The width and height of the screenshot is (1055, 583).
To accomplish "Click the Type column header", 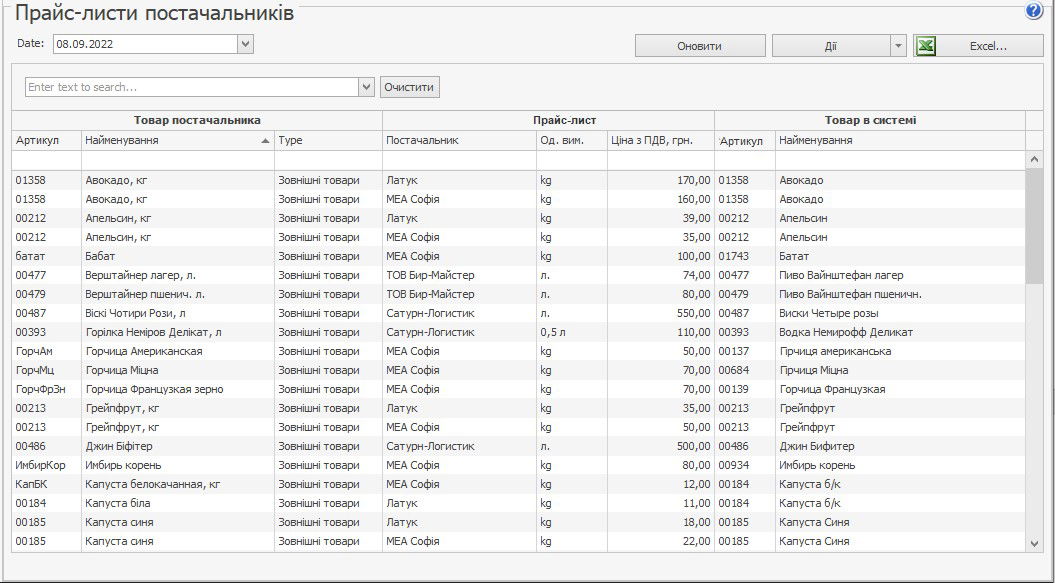I will 327,141.
